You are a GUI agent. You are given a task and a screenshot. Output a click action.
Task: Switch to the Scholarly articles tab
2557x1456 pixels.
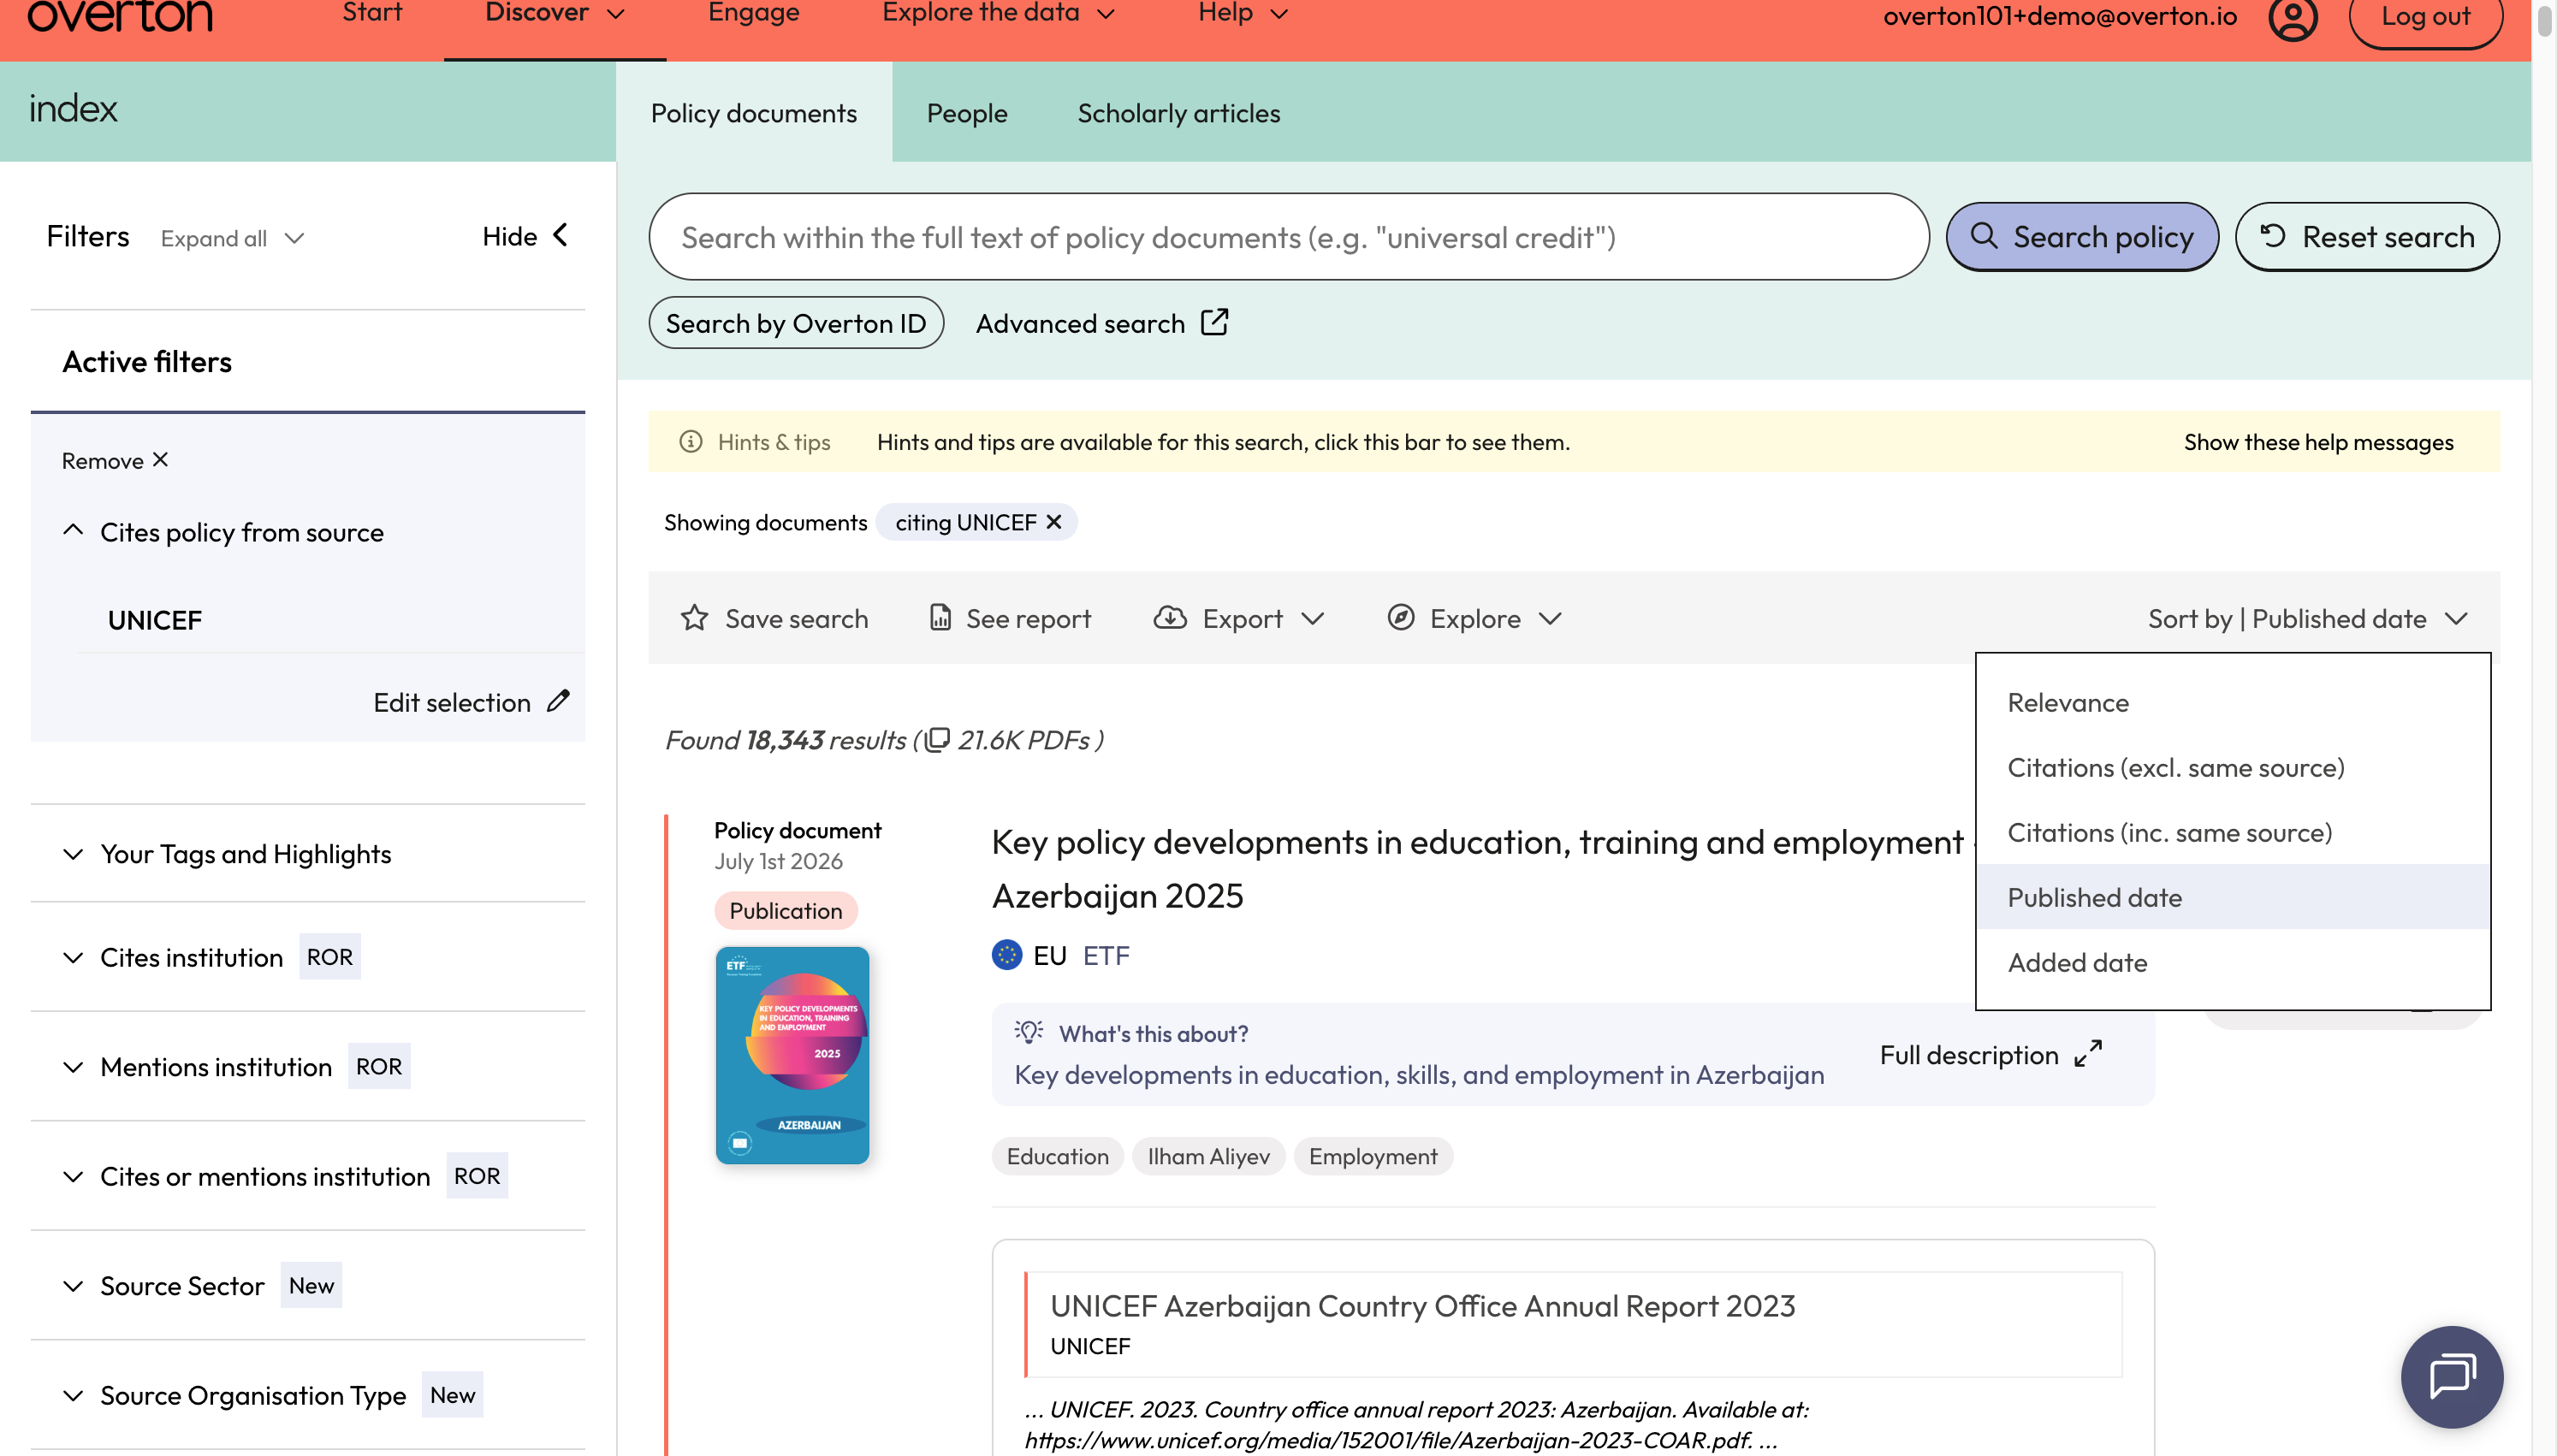pos(1178,113)
